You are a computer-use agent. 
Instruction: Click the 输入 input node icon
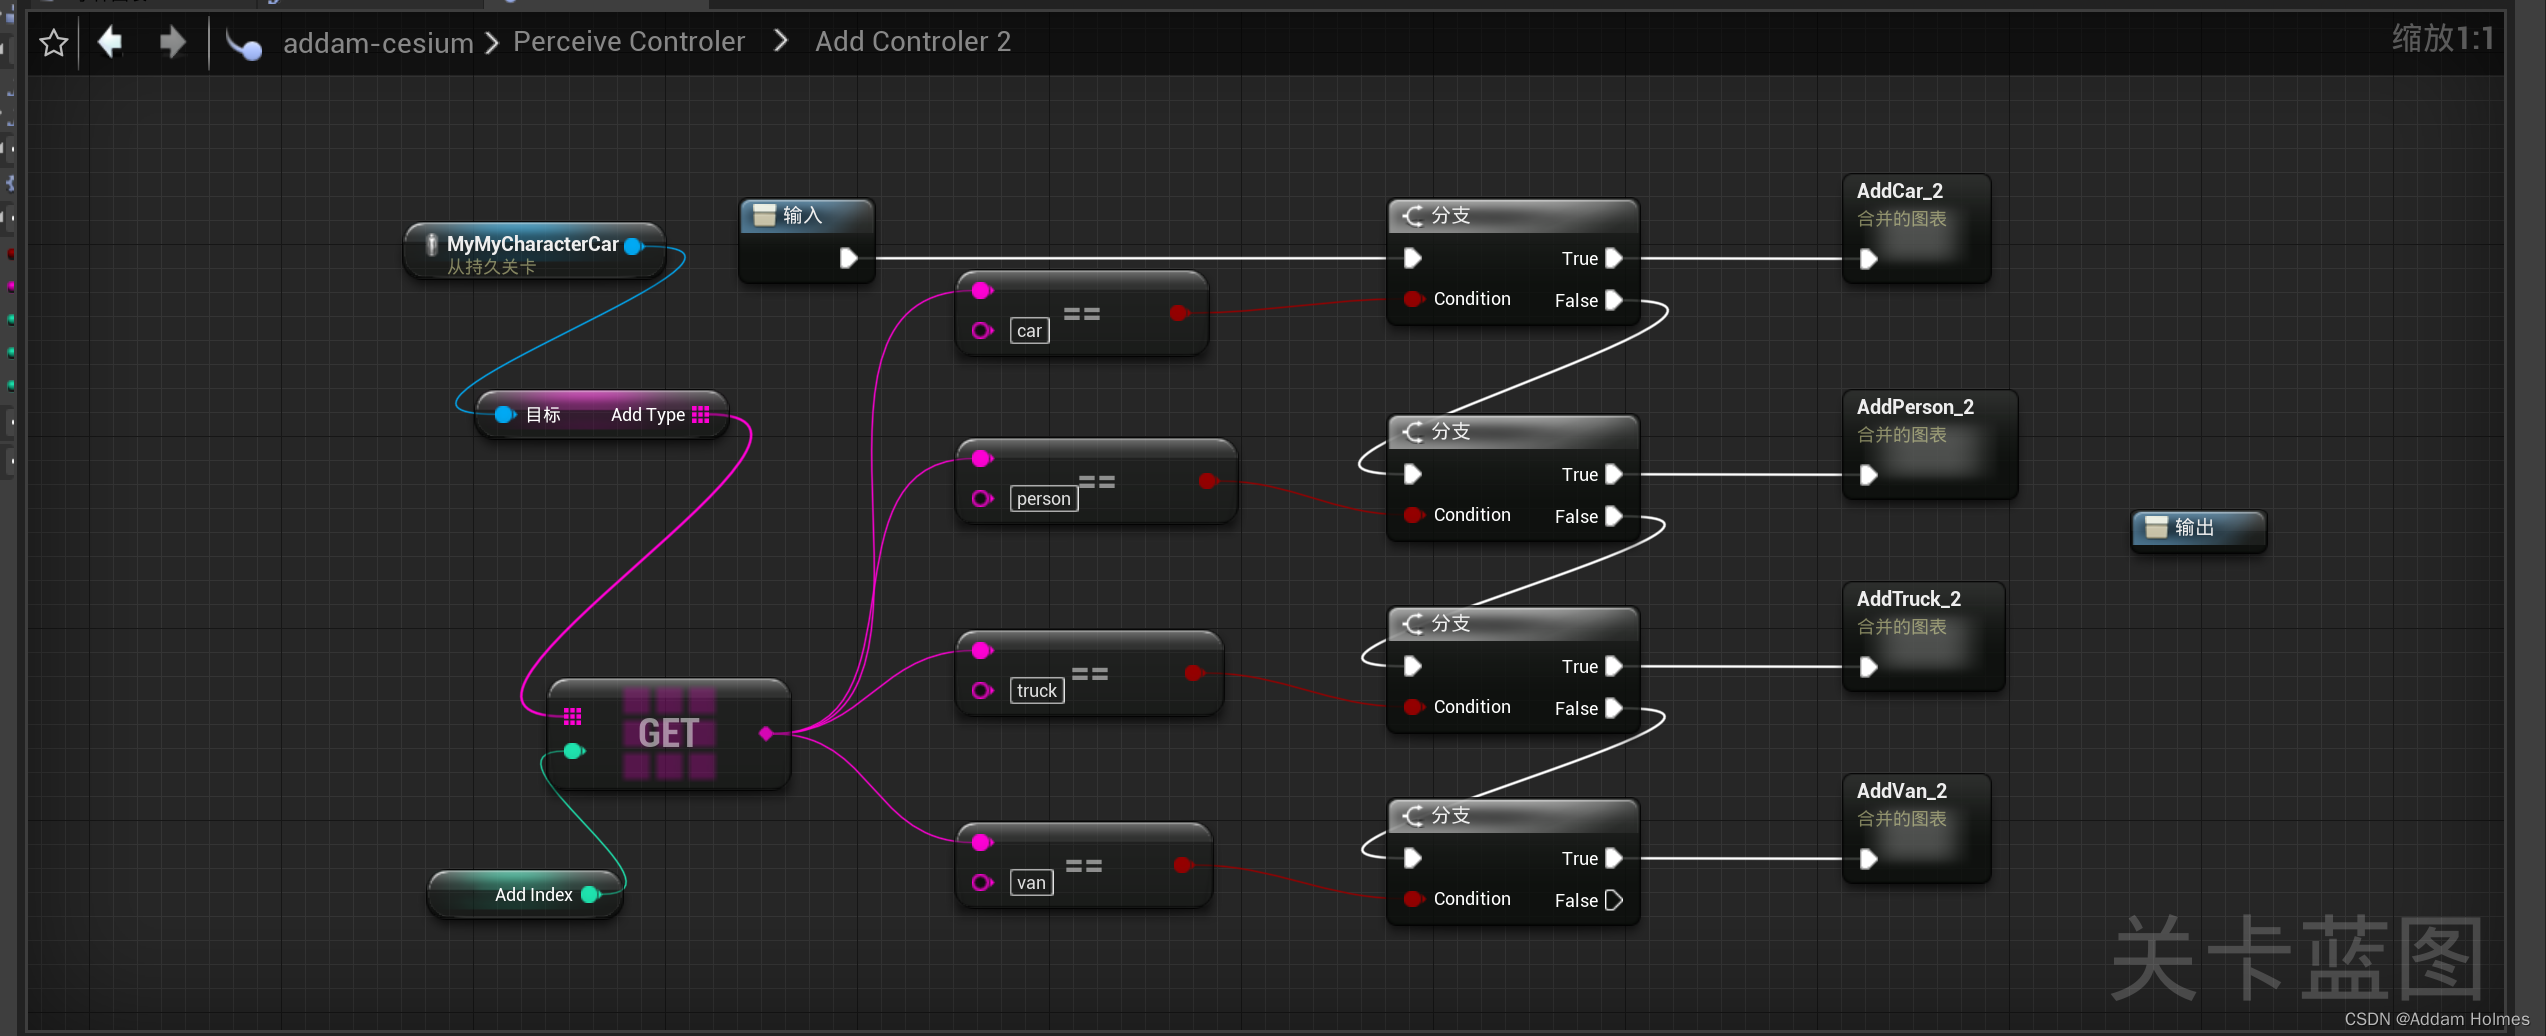[x=765, y=214]
